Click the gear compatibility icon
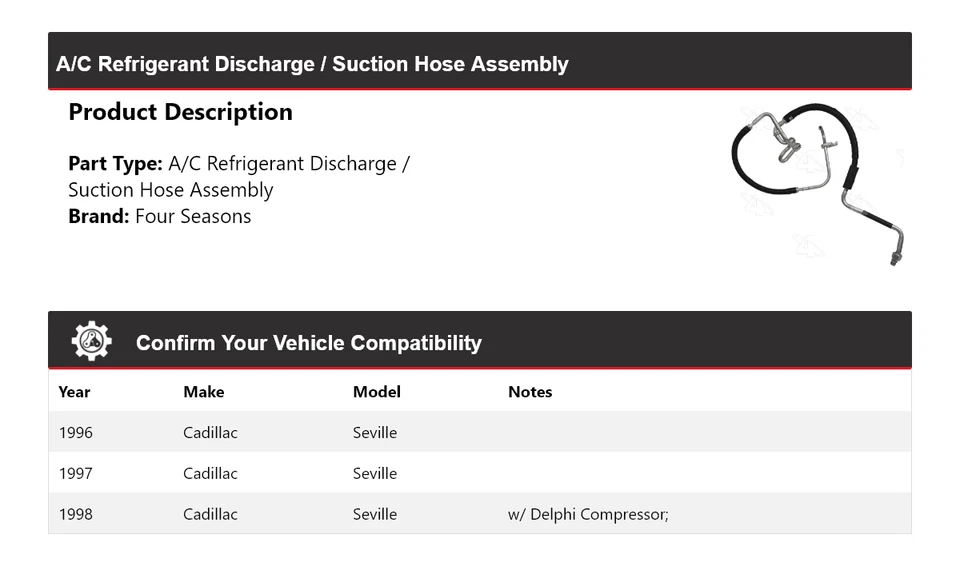960x566 pixels. coord(91,342)
